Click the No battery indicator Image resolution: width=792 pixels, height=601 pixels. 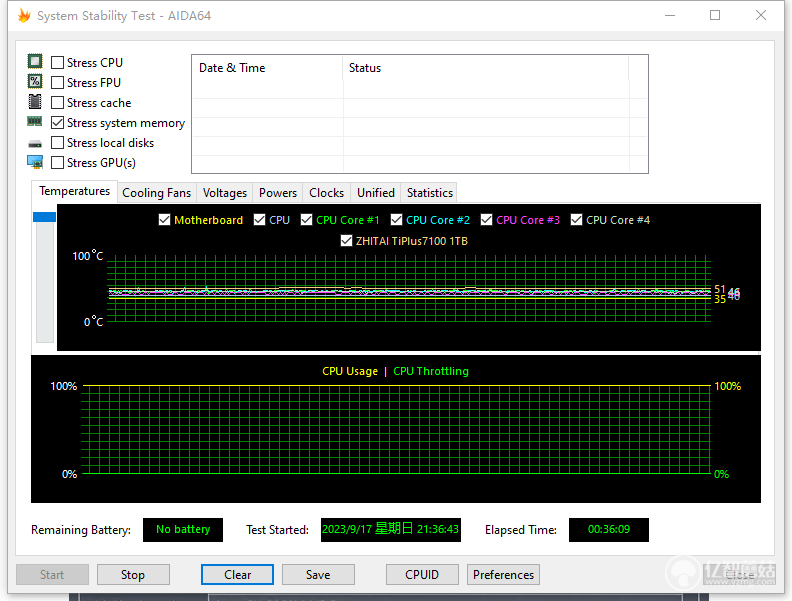[x=183, y=529]
